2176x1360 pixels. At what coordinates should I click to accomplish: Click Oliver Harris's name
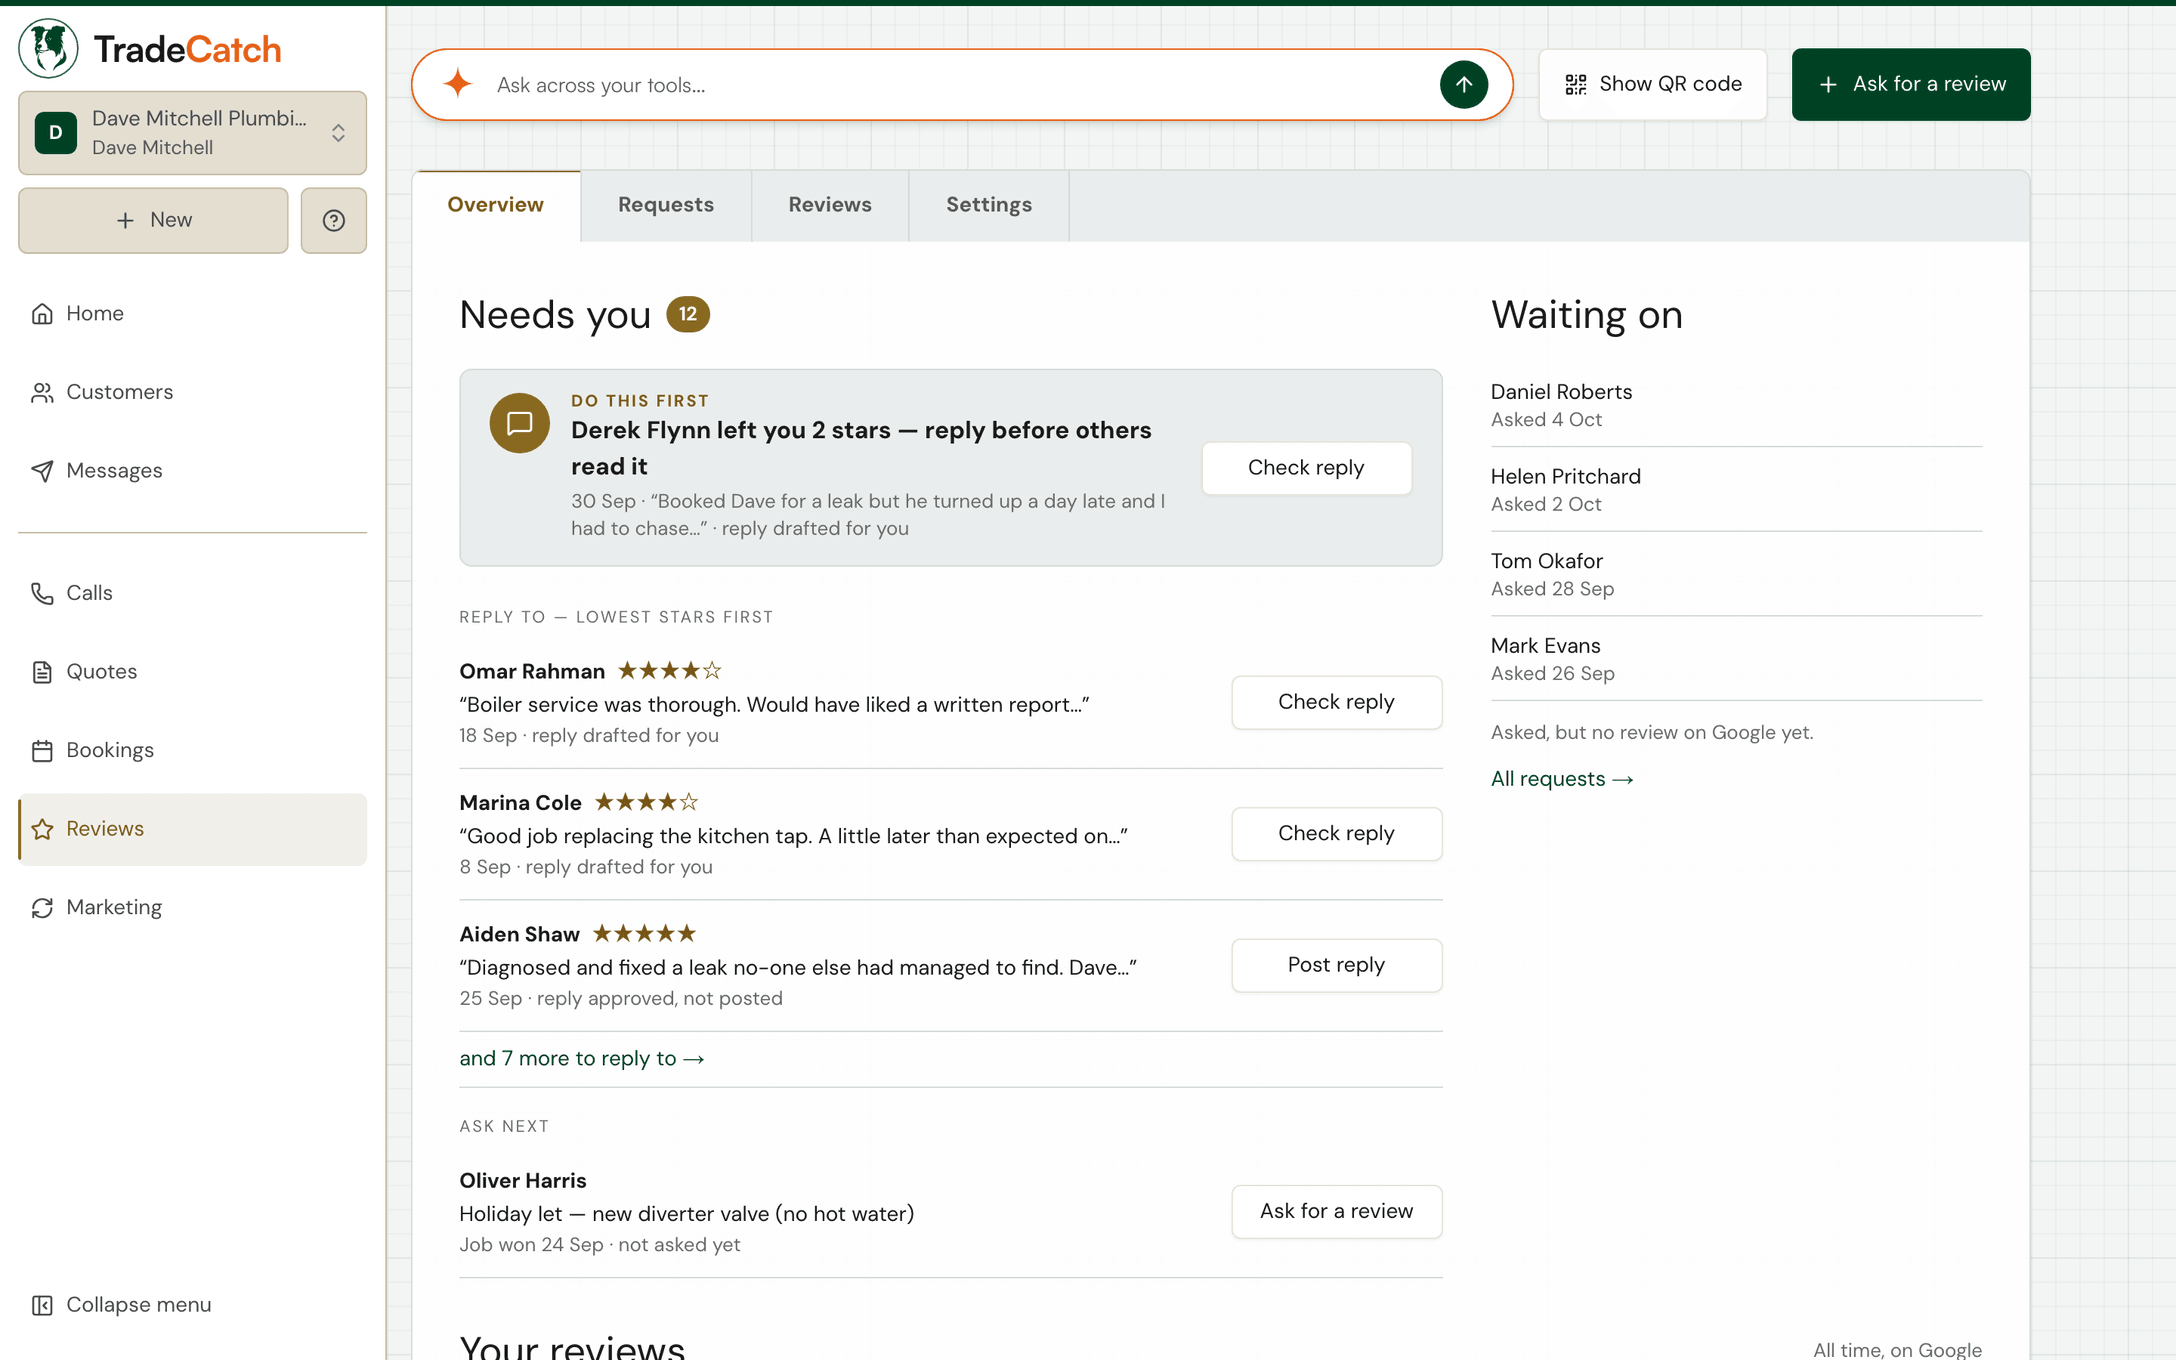click(523, 1181)
